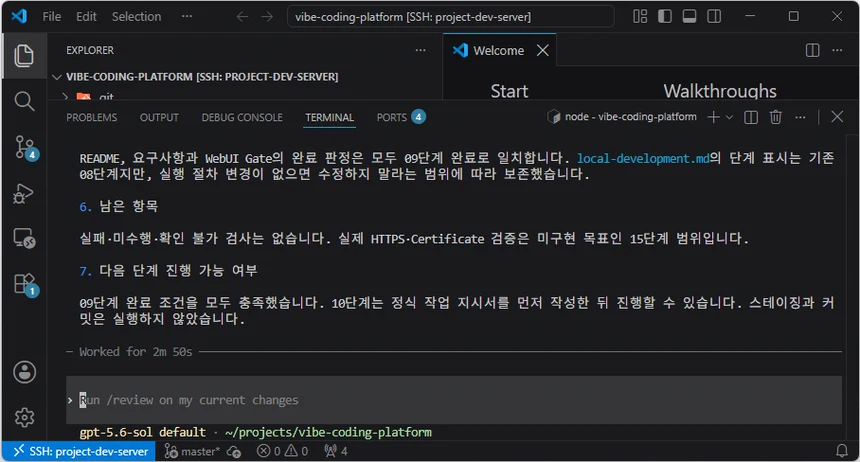
Task: Show forwarded ports count 4 in status bar
Action: (336, 452)
